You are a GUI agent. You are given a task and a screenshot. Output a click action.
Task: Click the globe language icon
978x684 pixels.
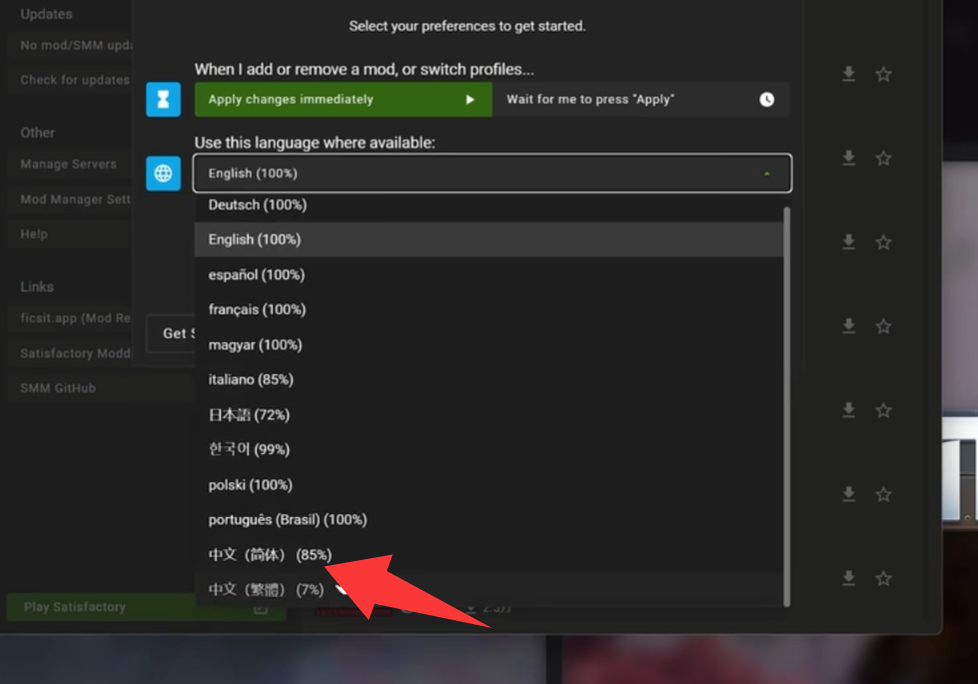163,173
